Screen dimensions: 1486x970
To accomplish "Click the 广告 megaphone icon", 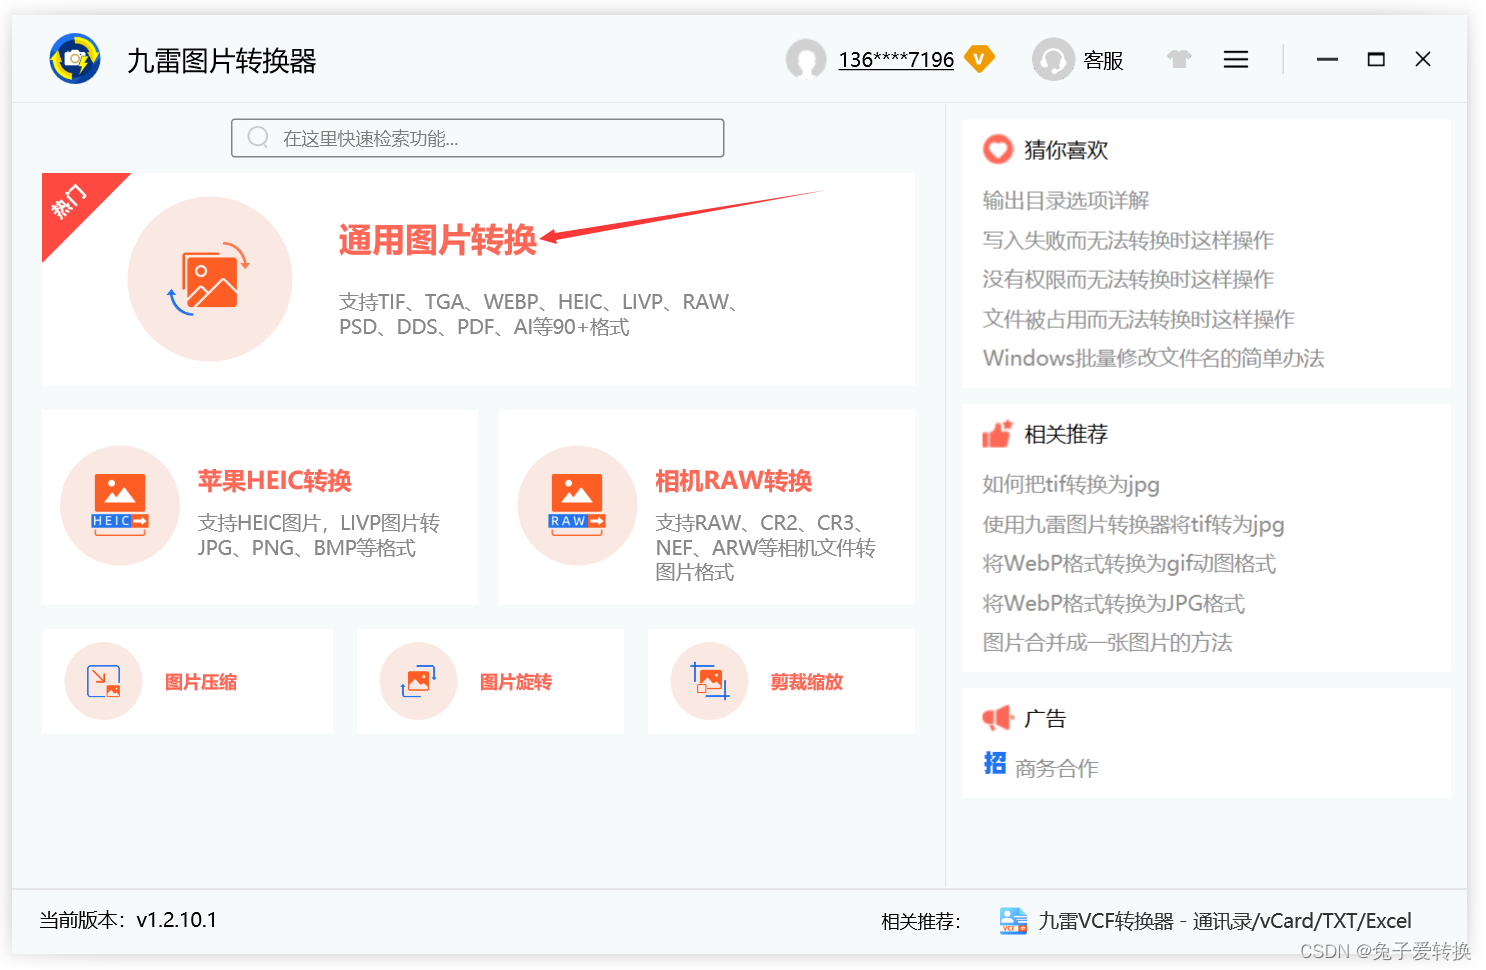I will (x=997, y=718).
